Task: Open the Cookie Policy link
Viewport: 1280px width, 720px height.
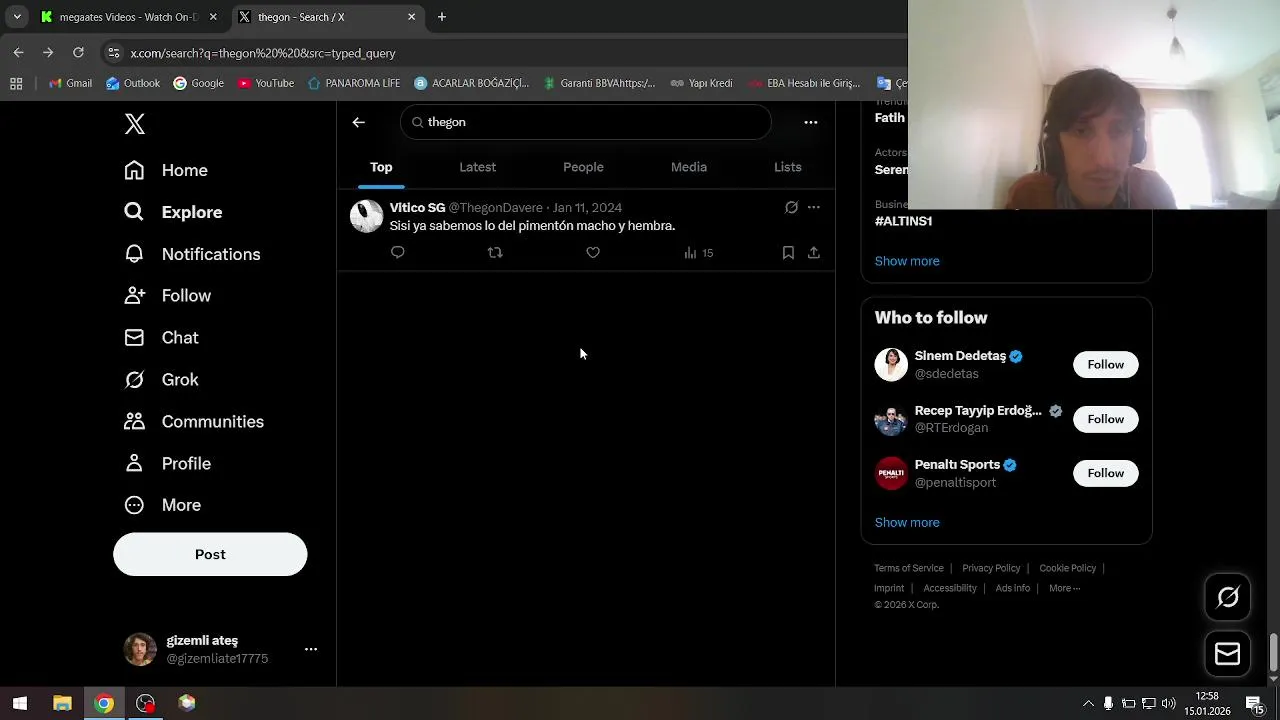Action: [x=1068, y=568]
